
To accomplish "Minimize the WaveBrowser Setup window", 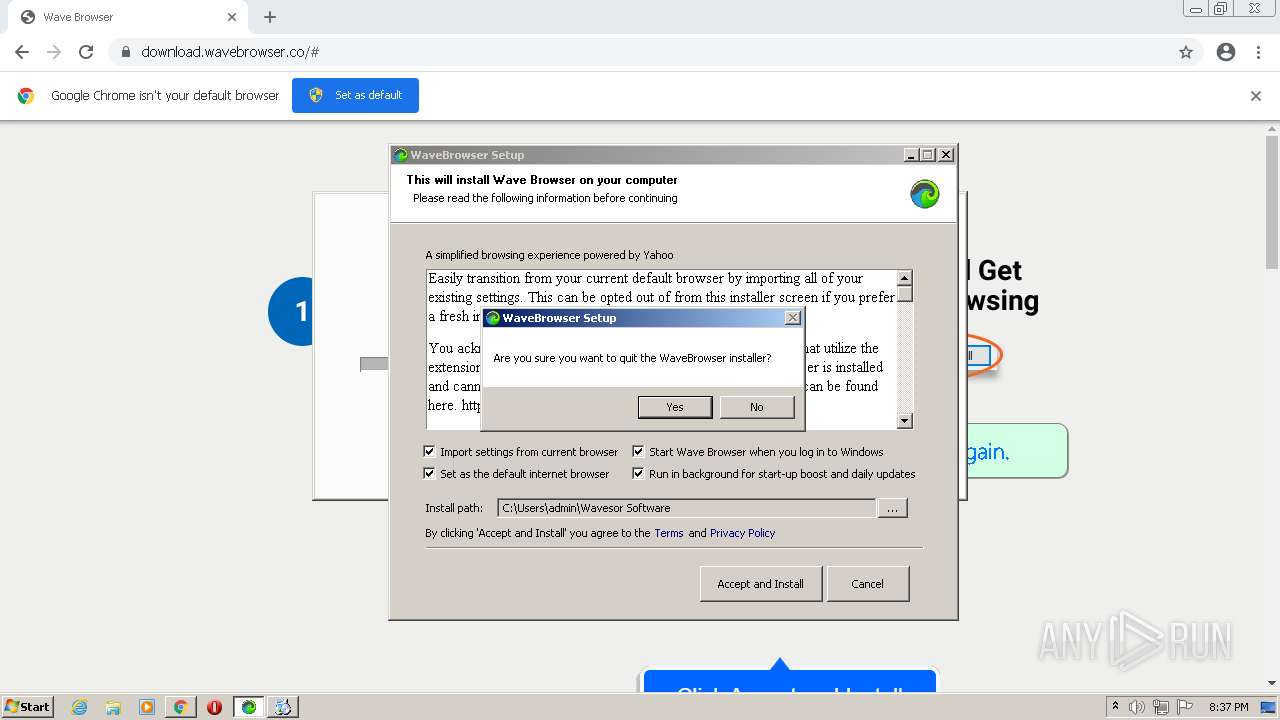I will coord(911,155).
